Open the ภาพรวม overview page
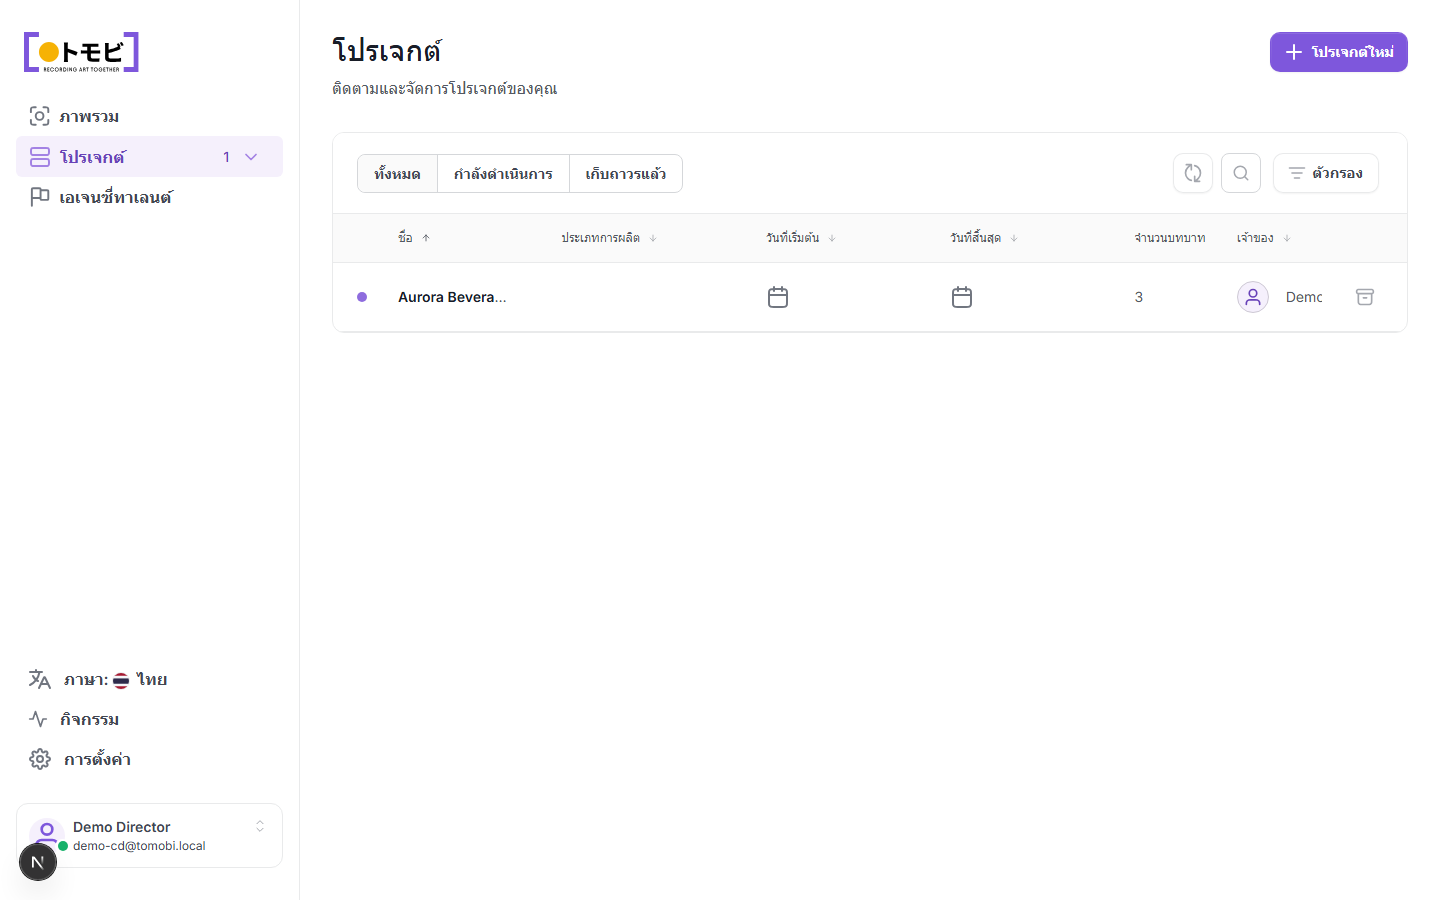Screen dimensions: 1440x900 point(149,116)
